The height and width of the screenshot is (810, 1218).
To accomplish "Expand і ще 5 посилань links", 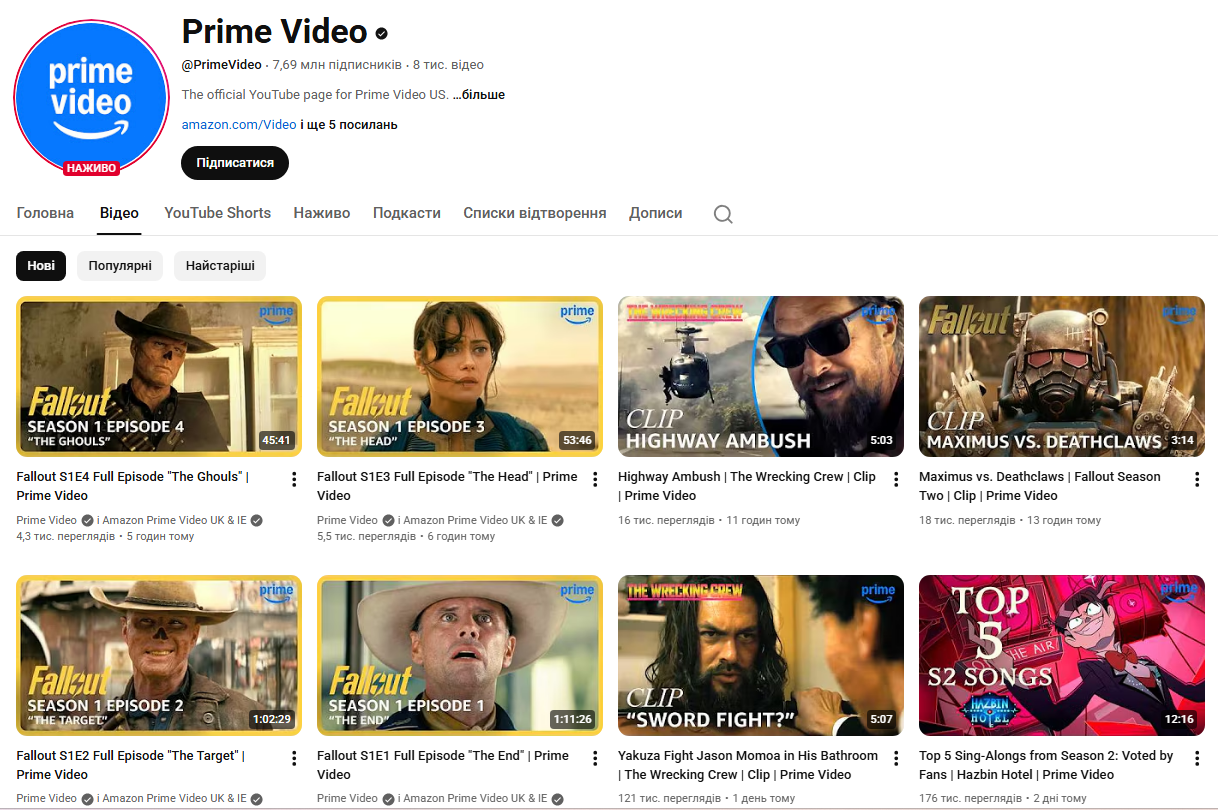I will click(x=352, y=124).
